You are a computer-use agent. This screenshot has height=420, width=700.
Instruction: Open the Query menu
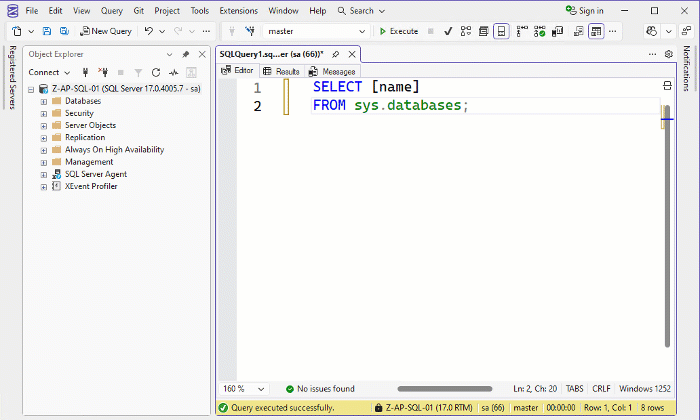(111, 10)
